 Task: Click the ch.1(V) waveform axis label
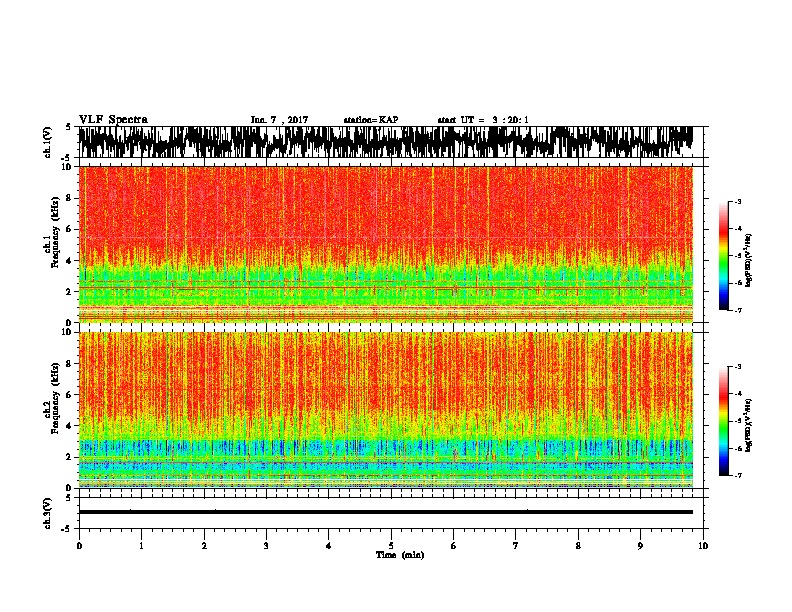[x=48, y=142]
